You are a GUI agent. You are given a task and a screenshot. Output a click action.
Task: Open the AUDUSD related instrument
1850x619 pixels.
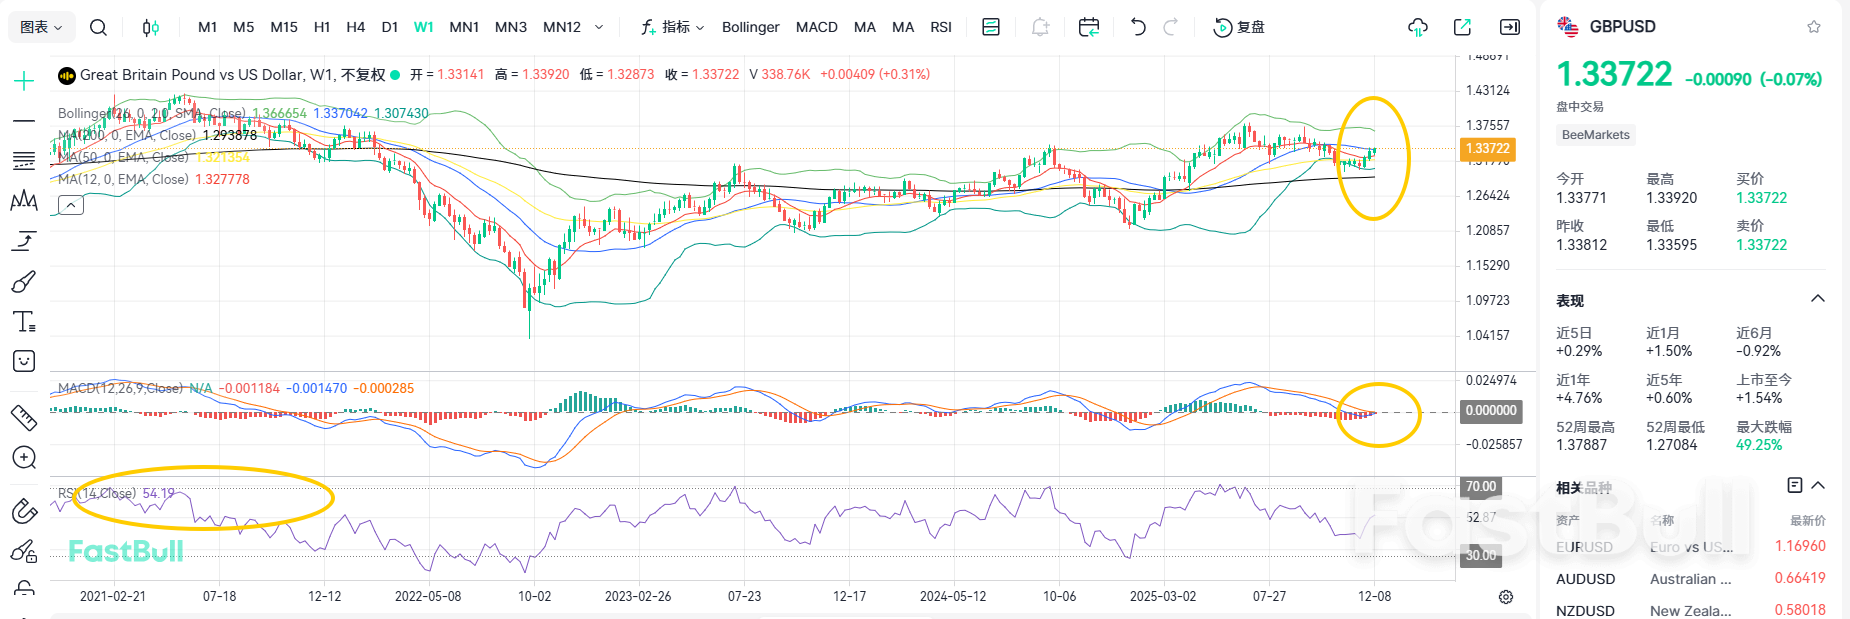coord(1585,579)
